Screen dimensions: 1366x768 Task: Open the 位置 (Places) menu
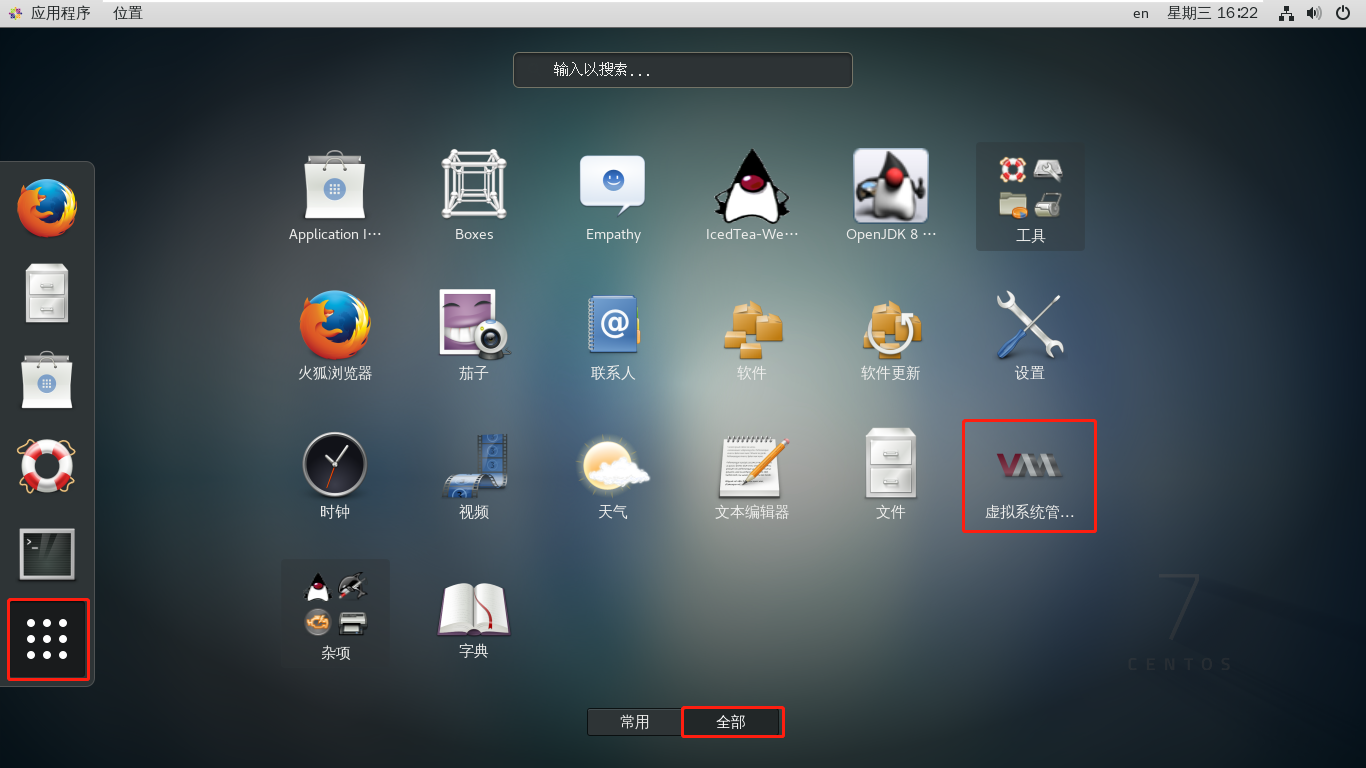click(x=128, y=13)
